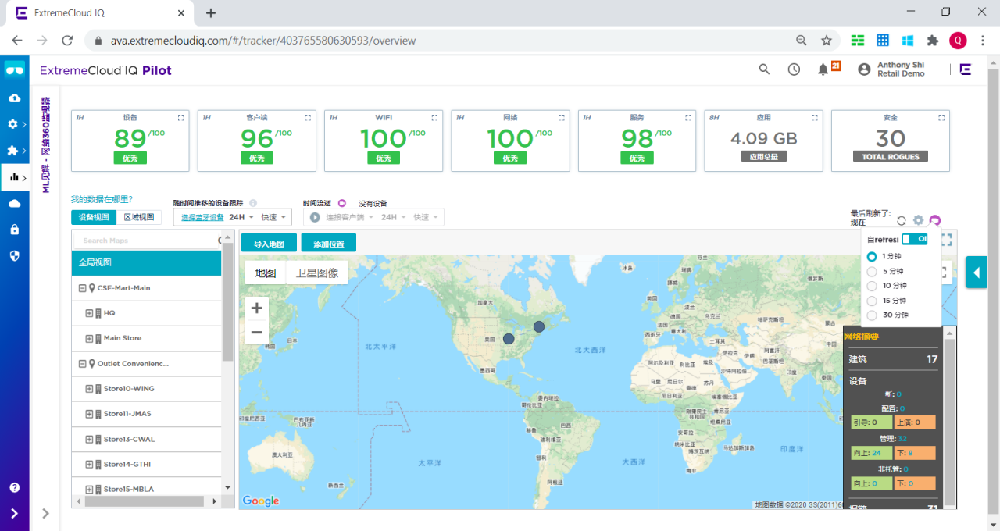
Task: Click the Search Maps input field
Action: tap(146, 240)
